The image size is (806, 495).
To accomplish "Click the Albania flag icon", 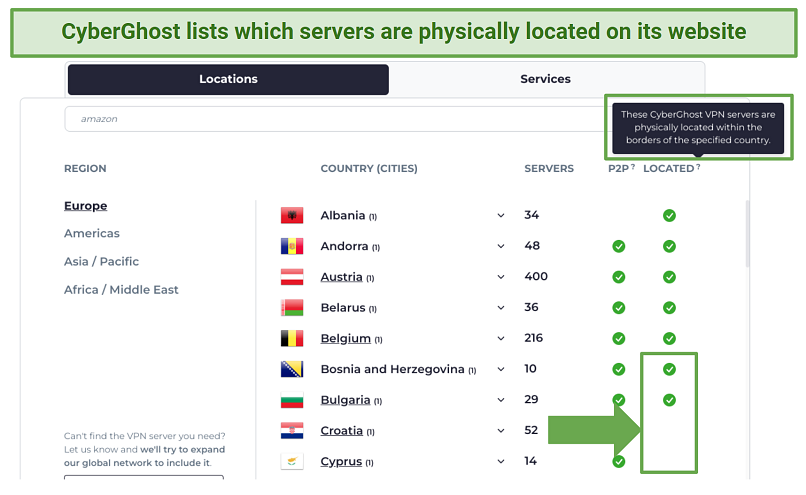I will click(x=292, y=215).
